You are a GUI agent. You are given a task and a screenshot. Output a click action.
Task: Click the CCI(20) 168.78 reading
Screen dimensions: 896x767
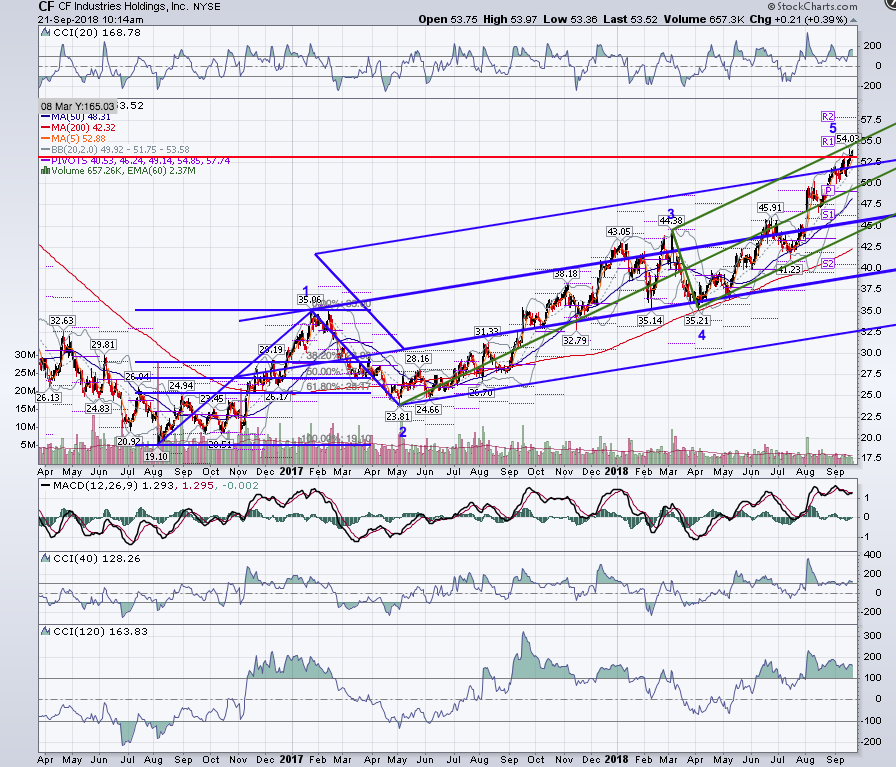[97, 33]
